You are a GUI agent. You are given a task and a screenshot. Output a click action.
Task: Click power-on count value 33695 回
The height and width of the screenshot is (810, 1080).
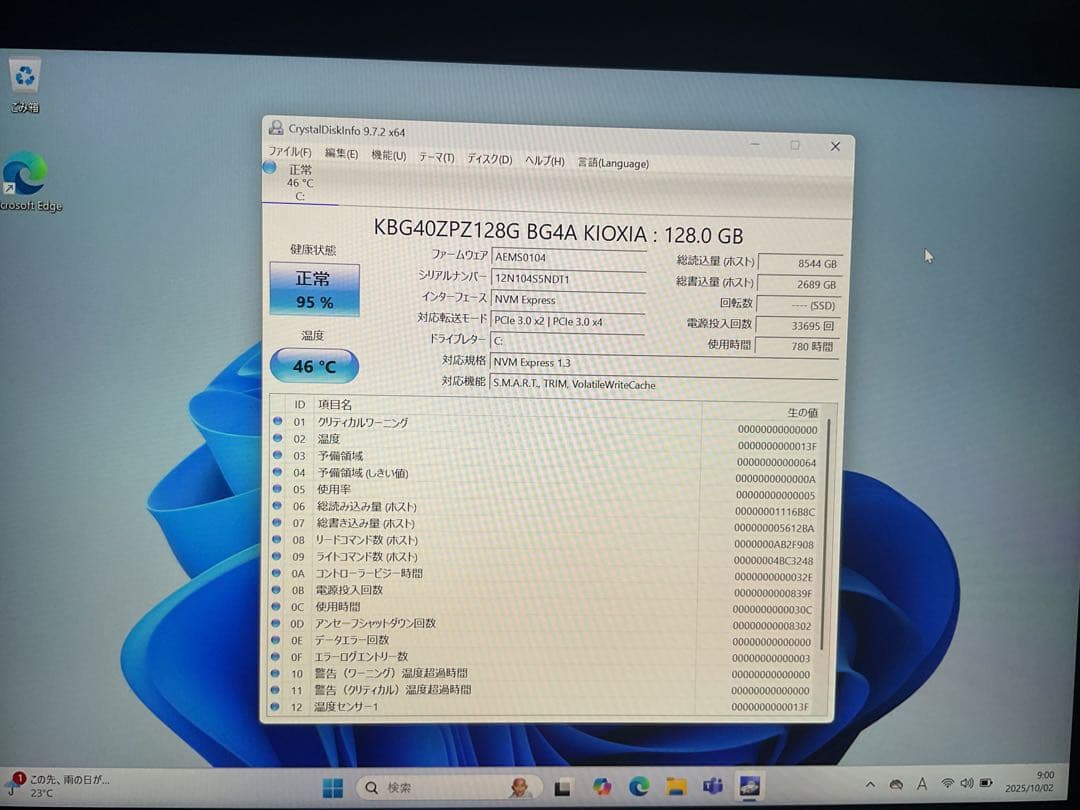tap(797, 326)
